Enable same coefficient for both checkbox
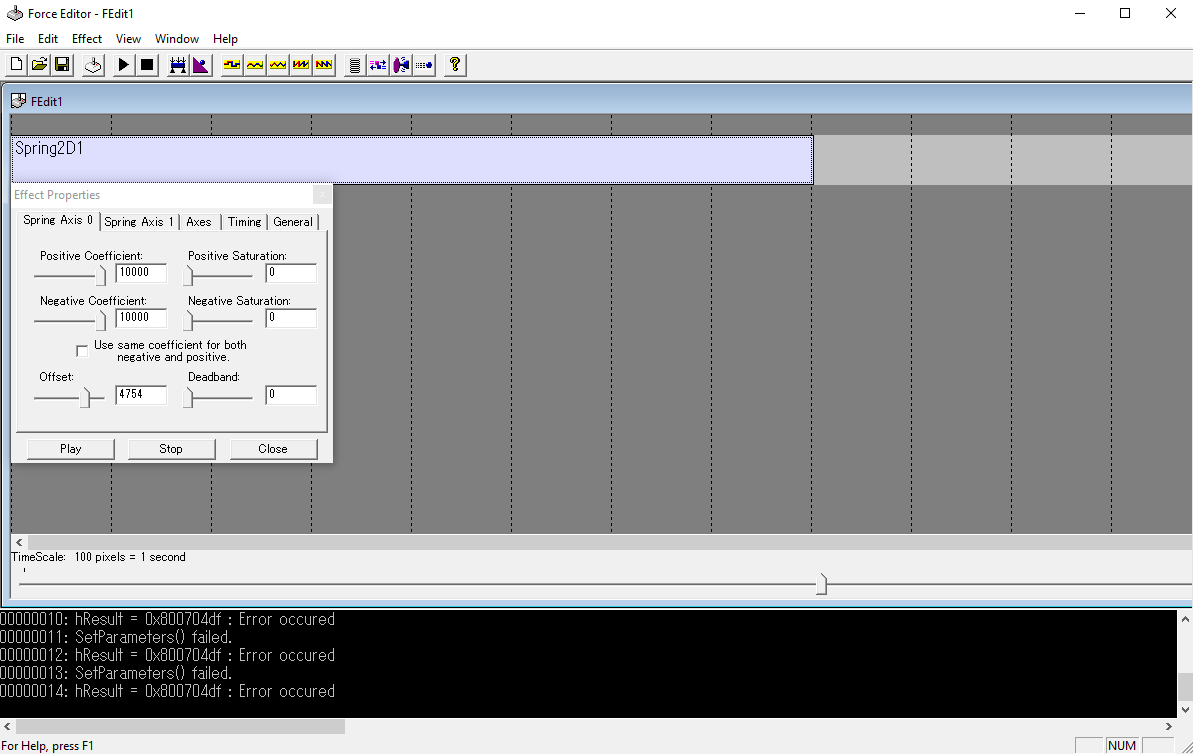This screenshot has width=1193, height=754. (x=81, y=351)
